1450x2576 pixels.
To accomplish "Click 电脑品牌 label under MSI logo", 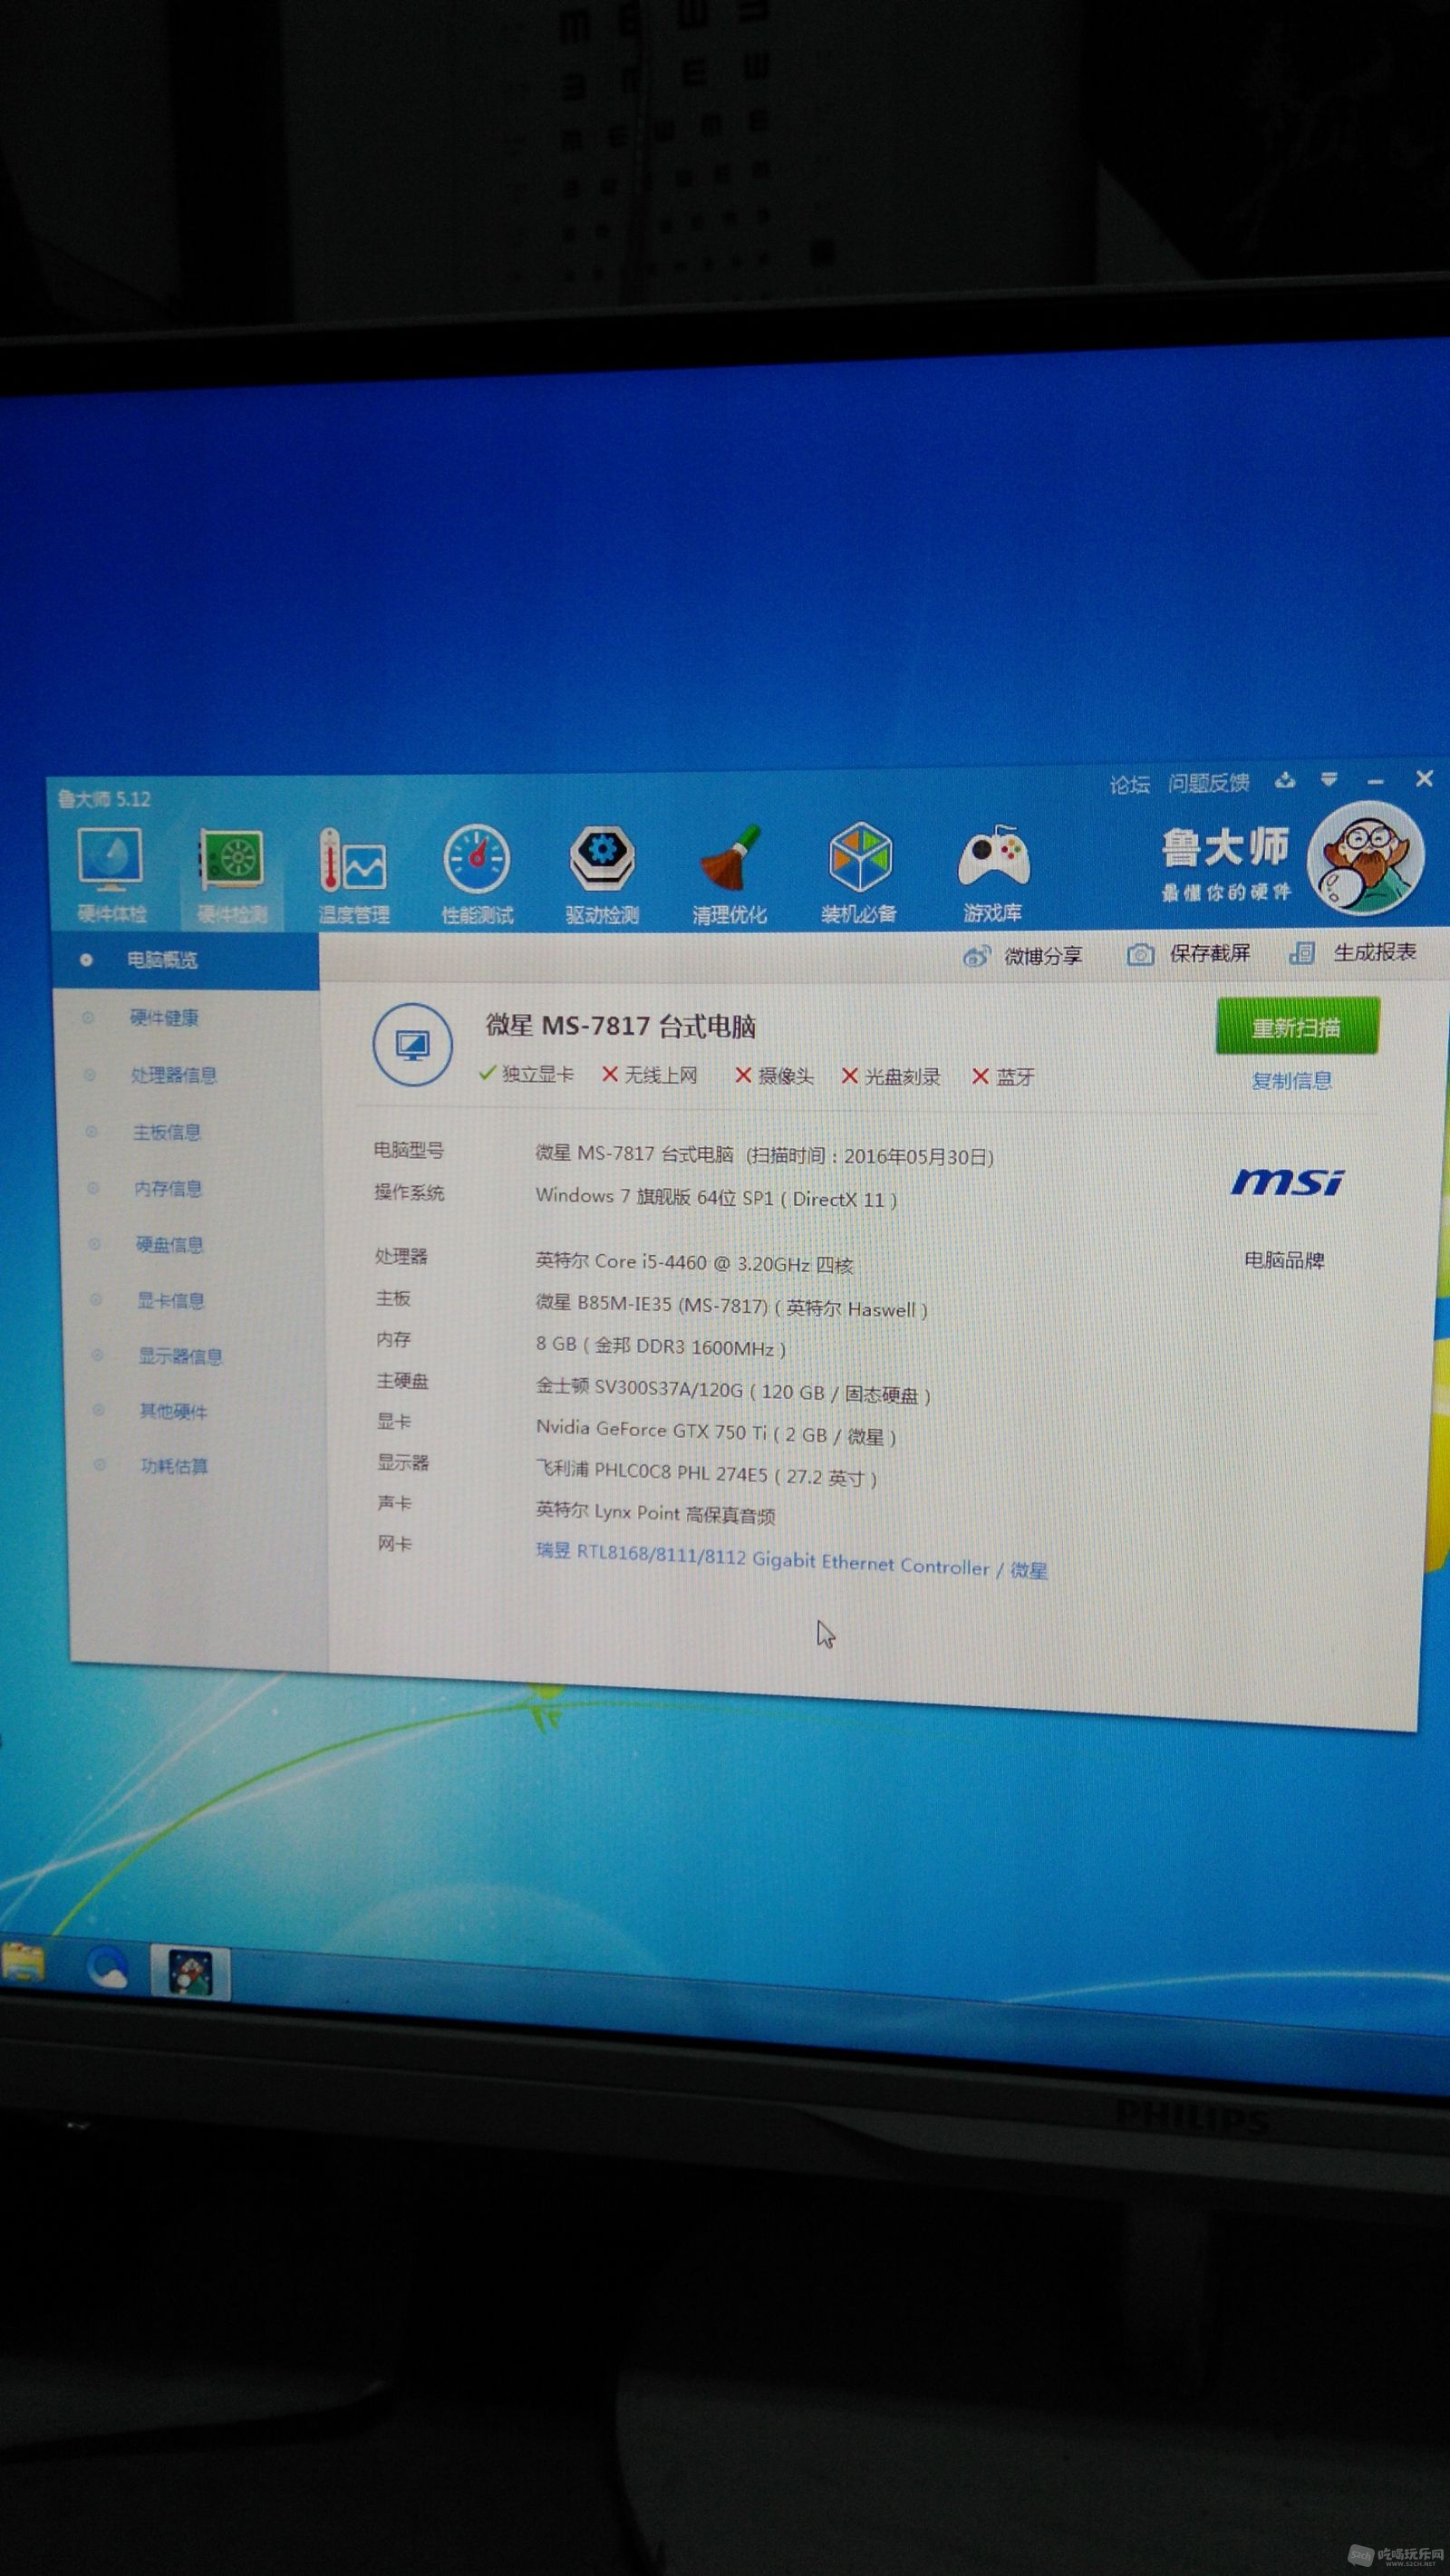I will click(x=1284, y=1260).
